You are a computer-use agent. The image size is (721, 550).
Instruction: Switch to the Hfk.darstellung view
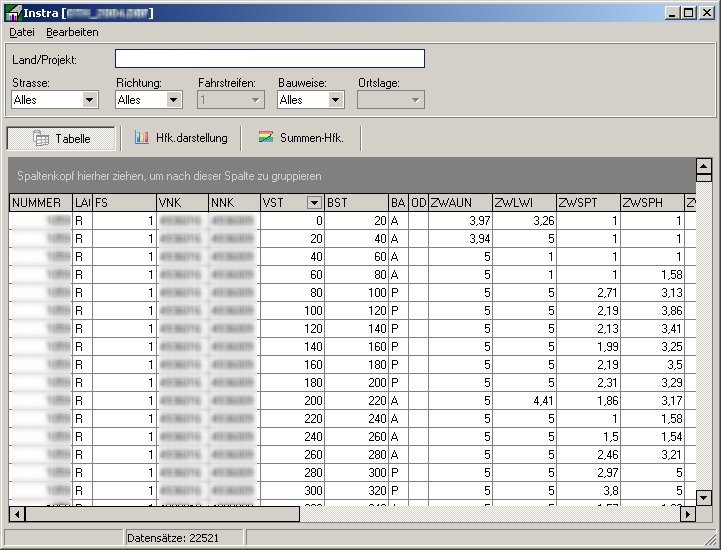(x=181, y=138)
